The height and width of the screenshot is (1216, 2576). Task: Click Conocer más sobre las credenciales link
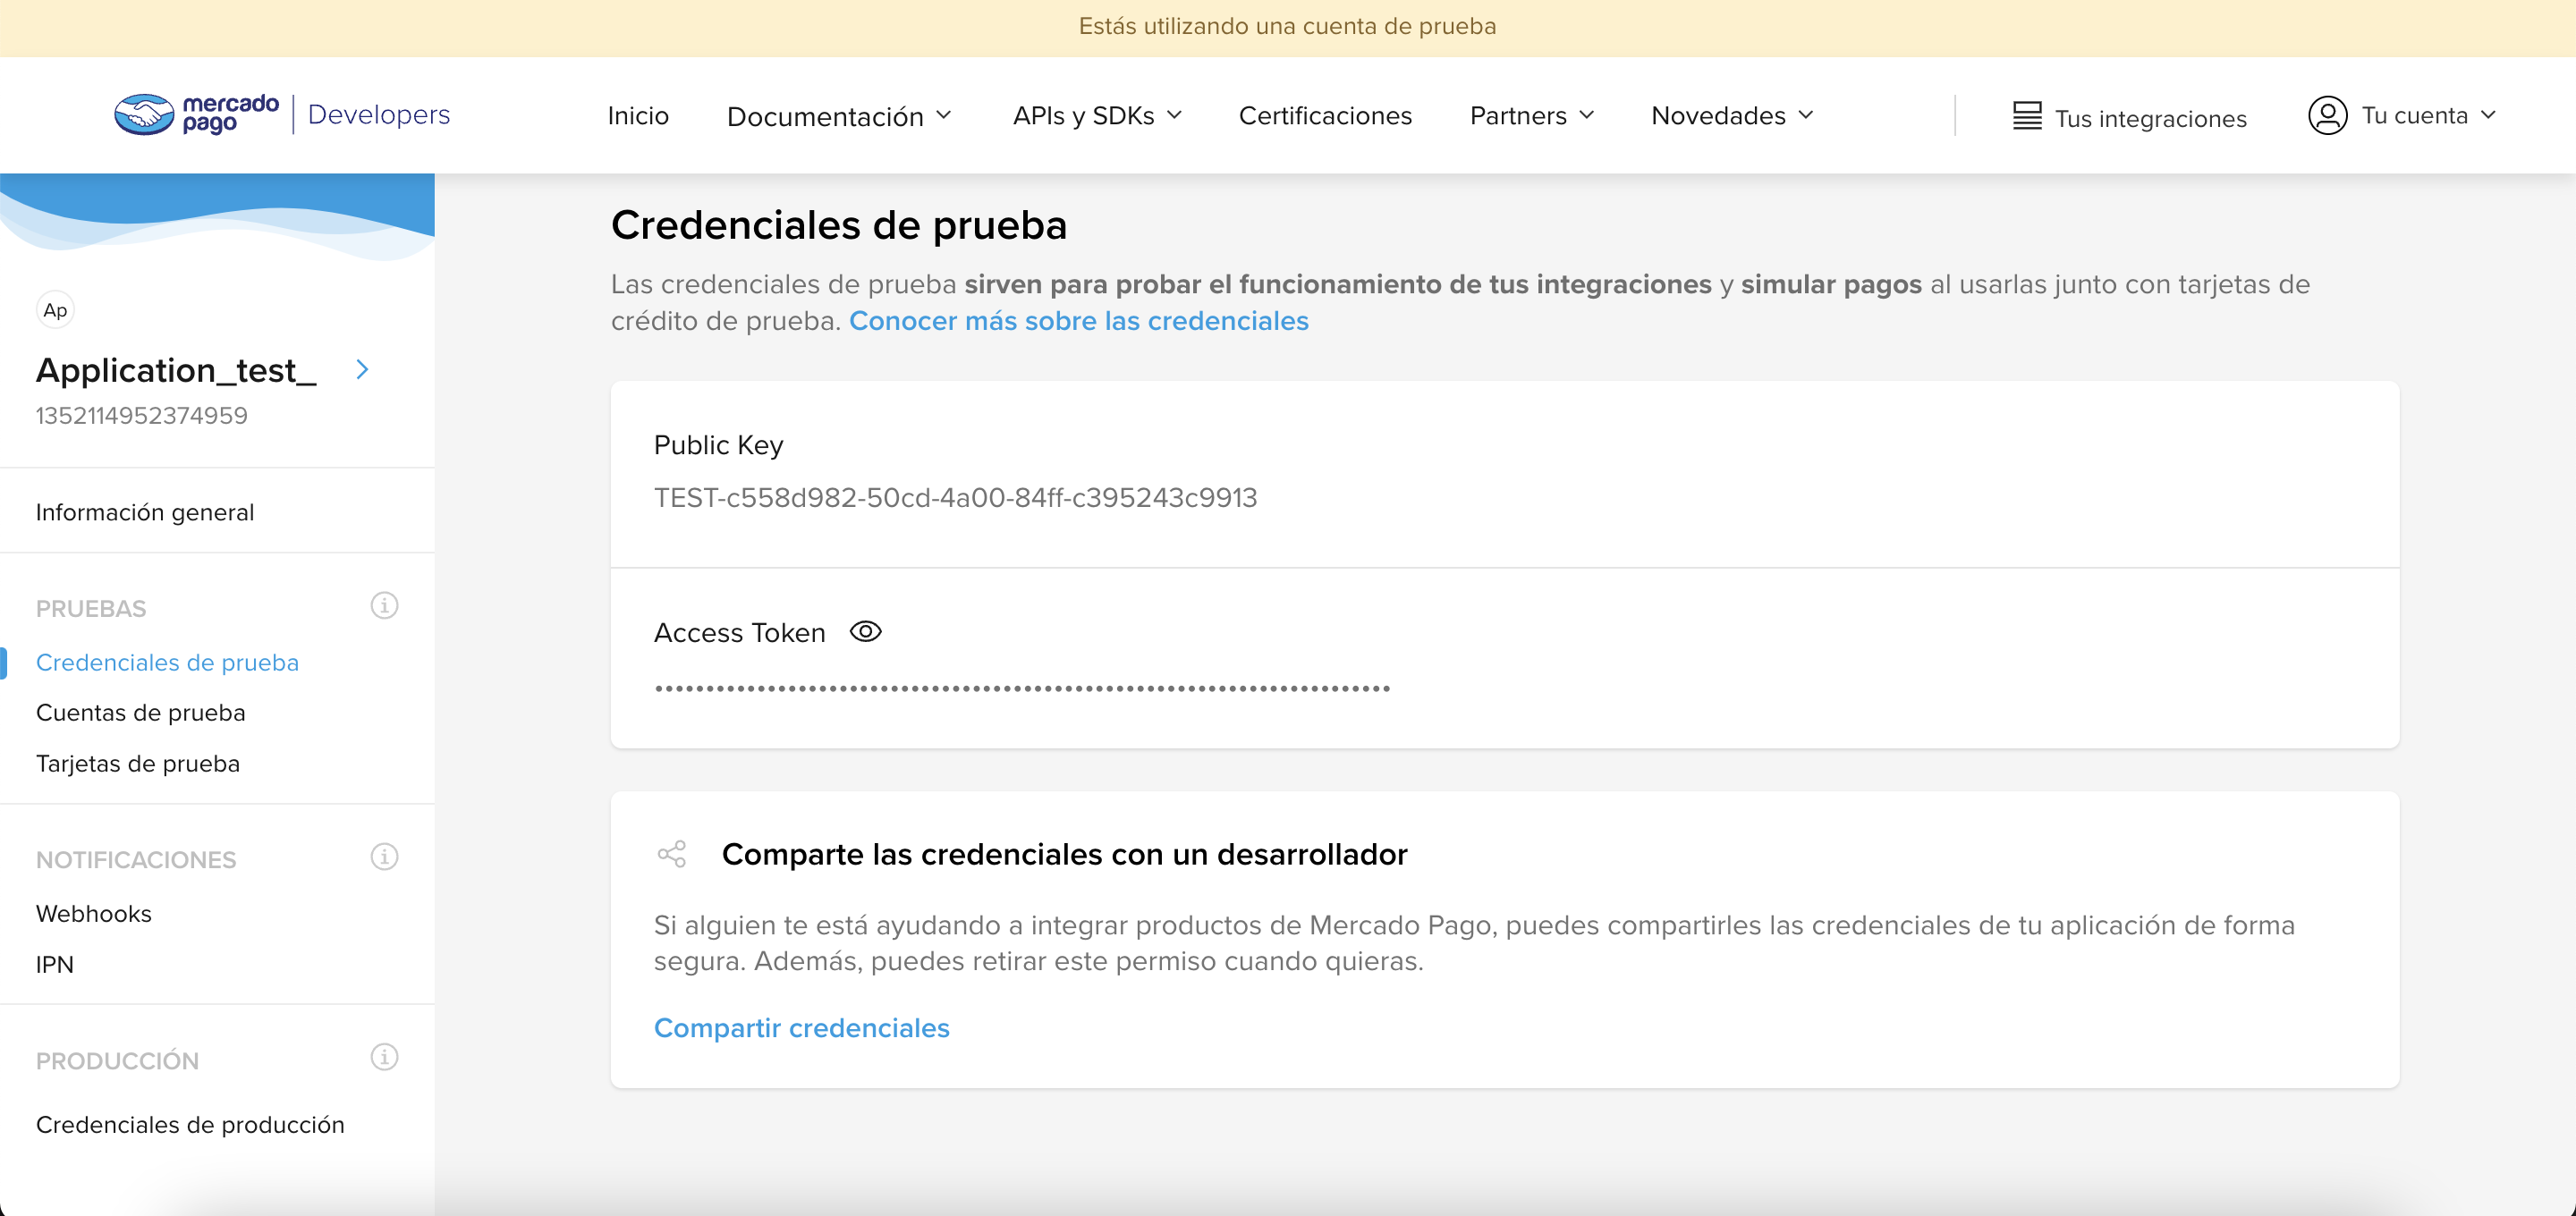pos(1078,321)
